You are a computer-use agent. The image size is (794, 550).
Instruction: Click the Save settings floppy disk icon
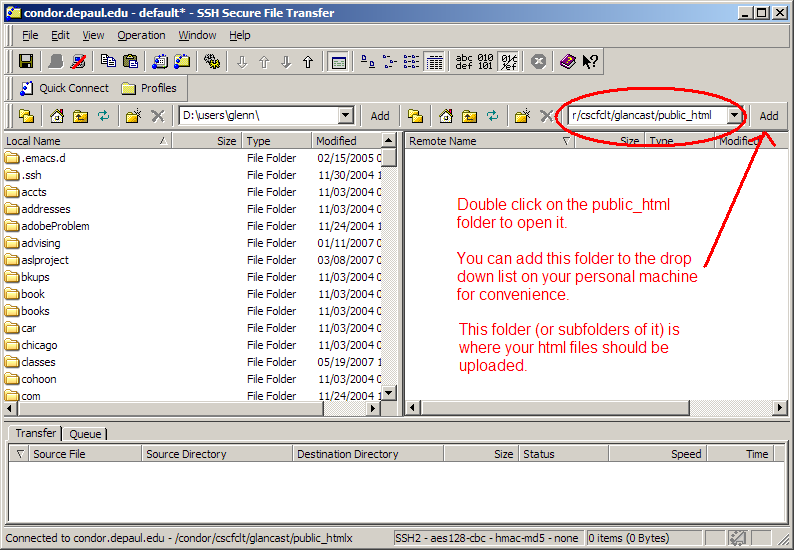point(26,62)
